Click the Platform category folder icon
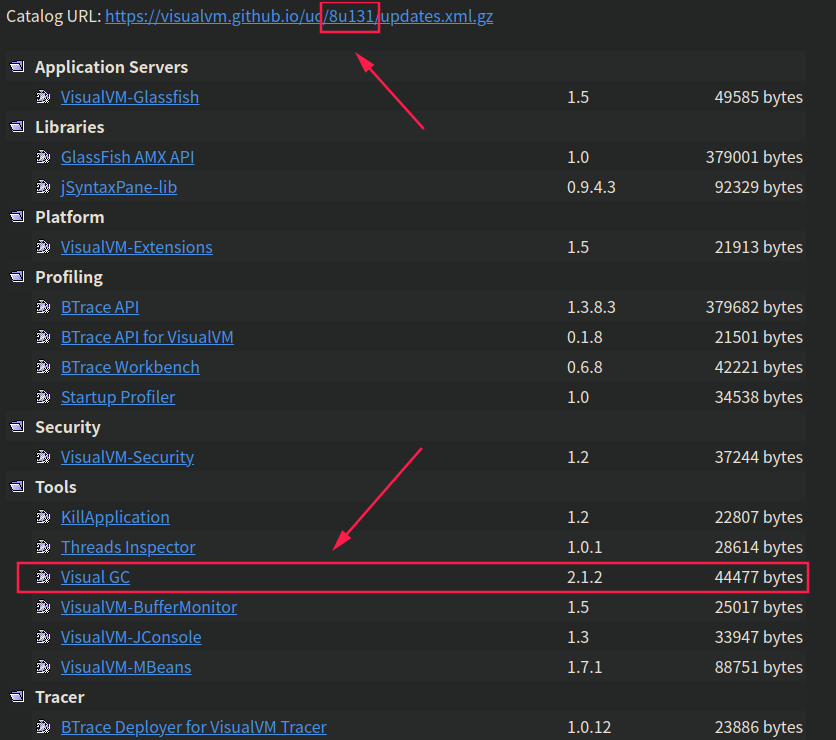Viewport: 836px width, 740px height. coord(18,216)
